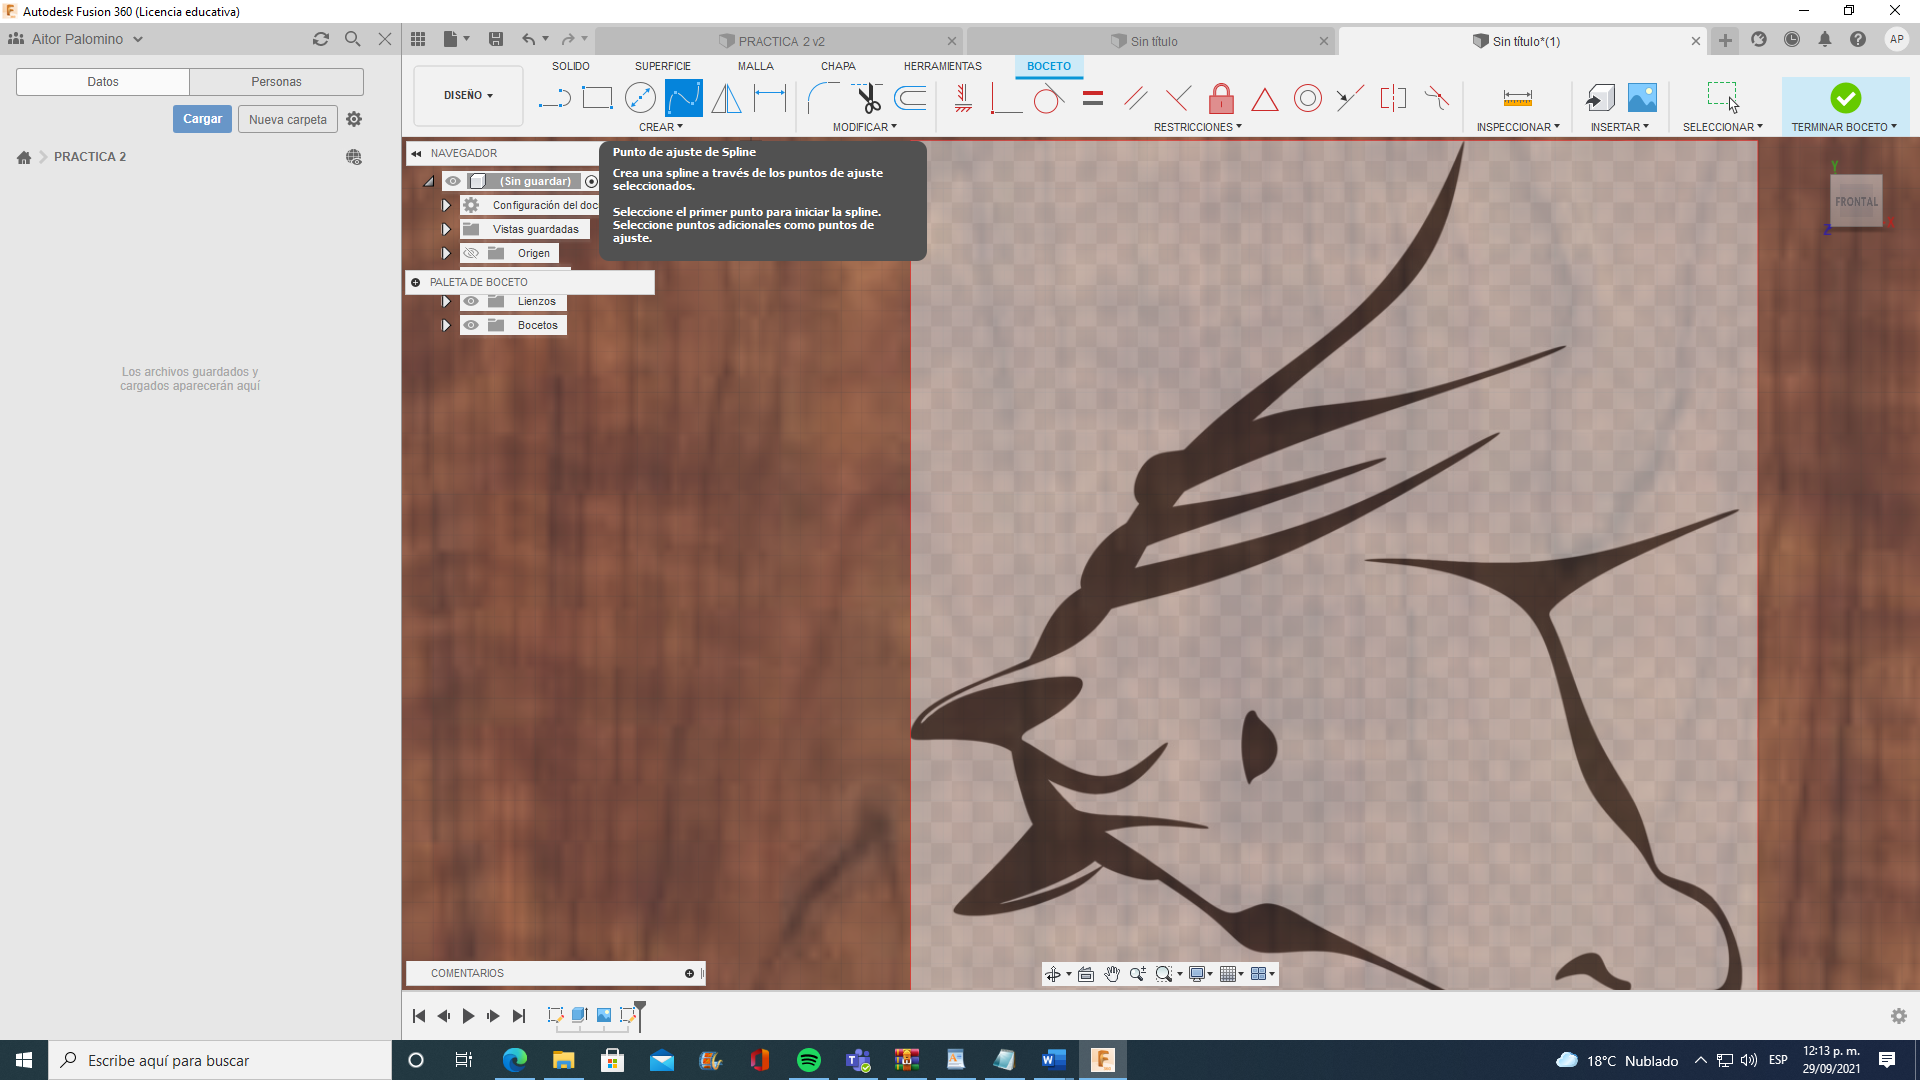The height and width of the screenshot is (1080, 1920).
Task: Click the window Select tool icon
Action: (1722, 98)
